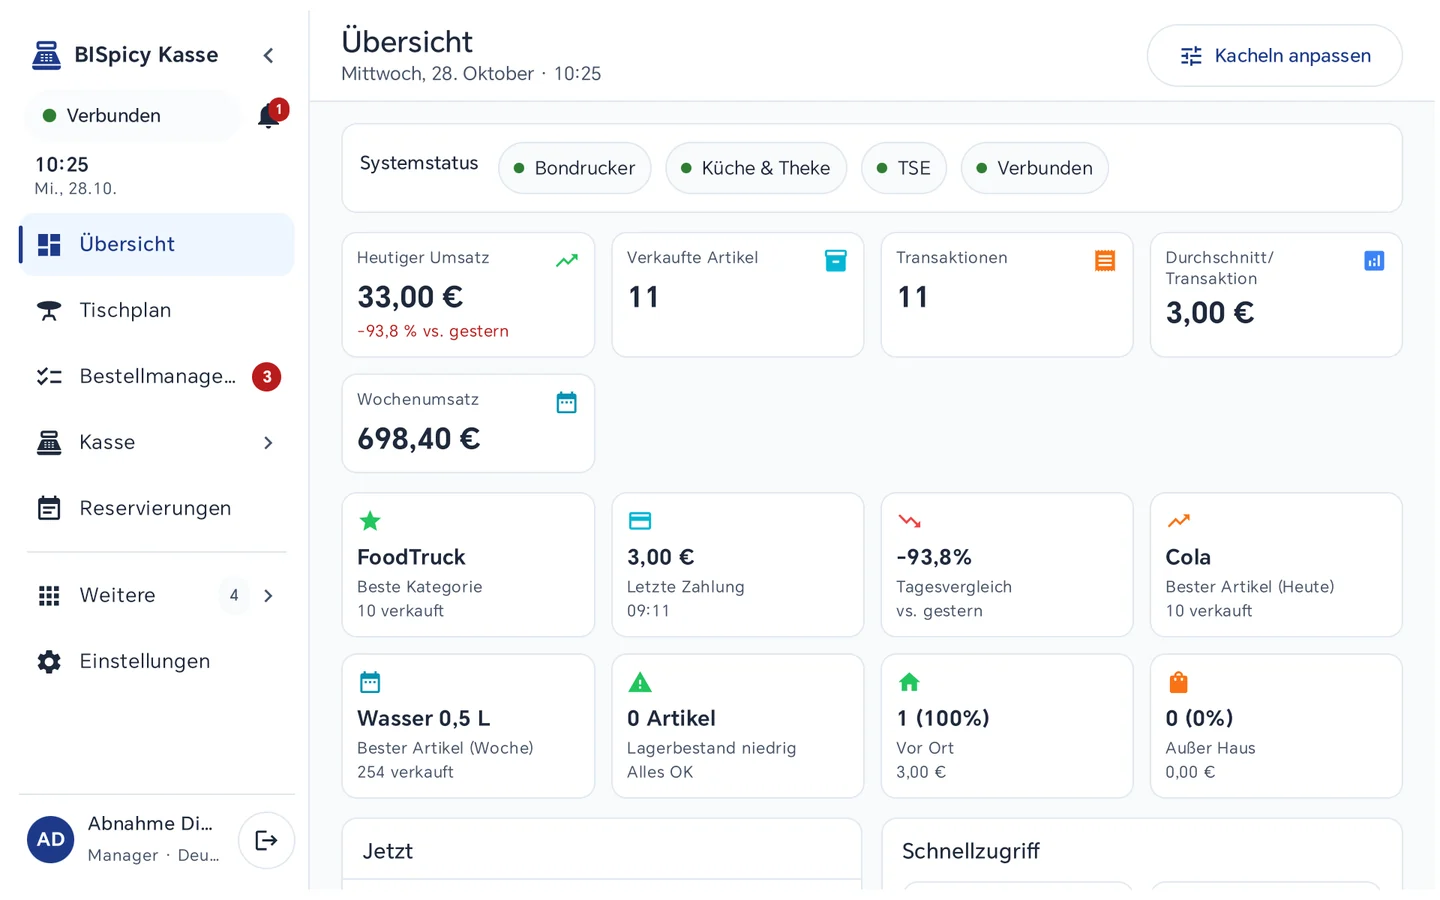
Task: Click the date 'Mittwoch, 28. Oktober' header text
Action: click(x=437, y=74)
